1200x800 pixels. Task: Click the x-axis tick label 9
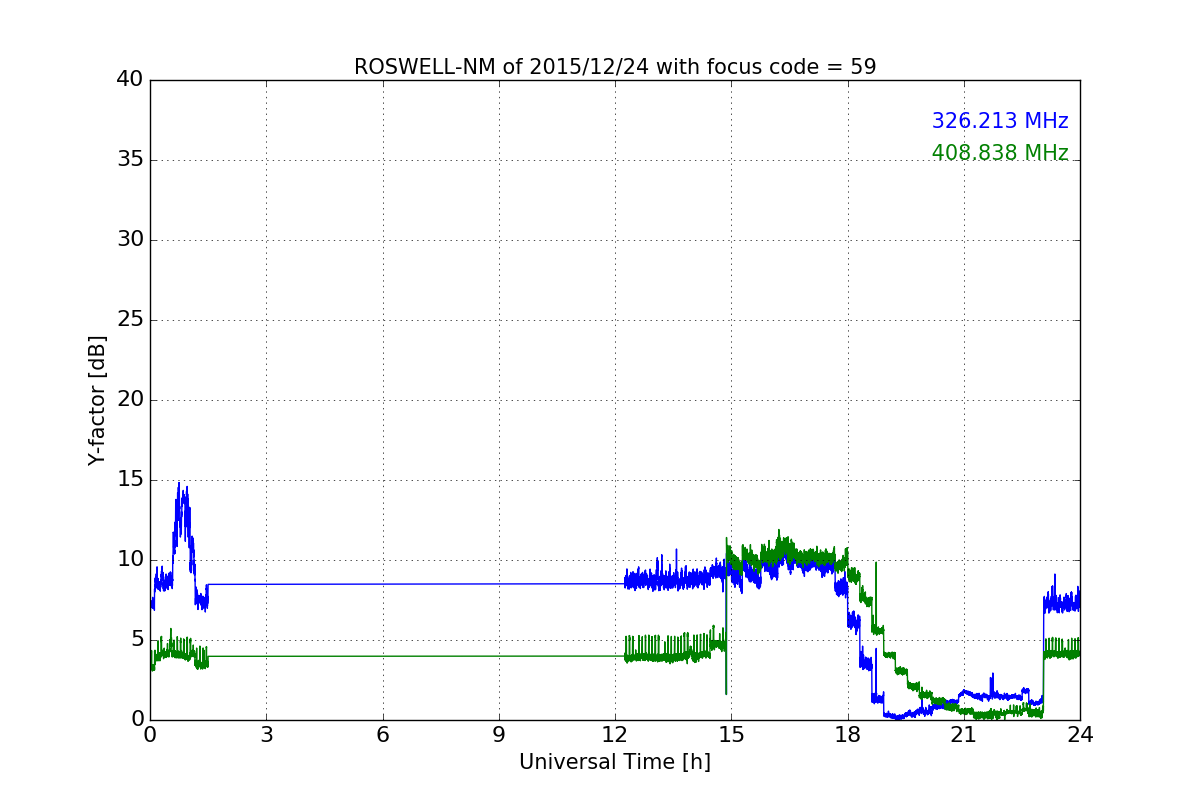click(499, 735)
